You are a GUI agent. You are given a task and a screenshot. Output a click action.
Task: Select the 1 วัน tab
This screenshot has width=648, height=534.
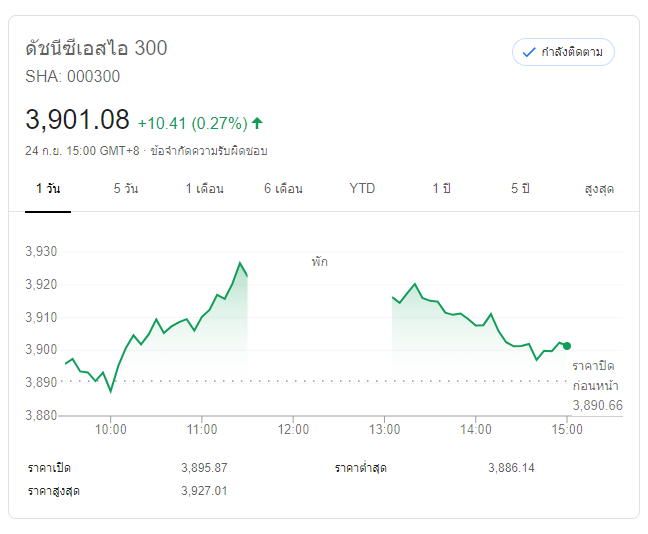[47, 188]
